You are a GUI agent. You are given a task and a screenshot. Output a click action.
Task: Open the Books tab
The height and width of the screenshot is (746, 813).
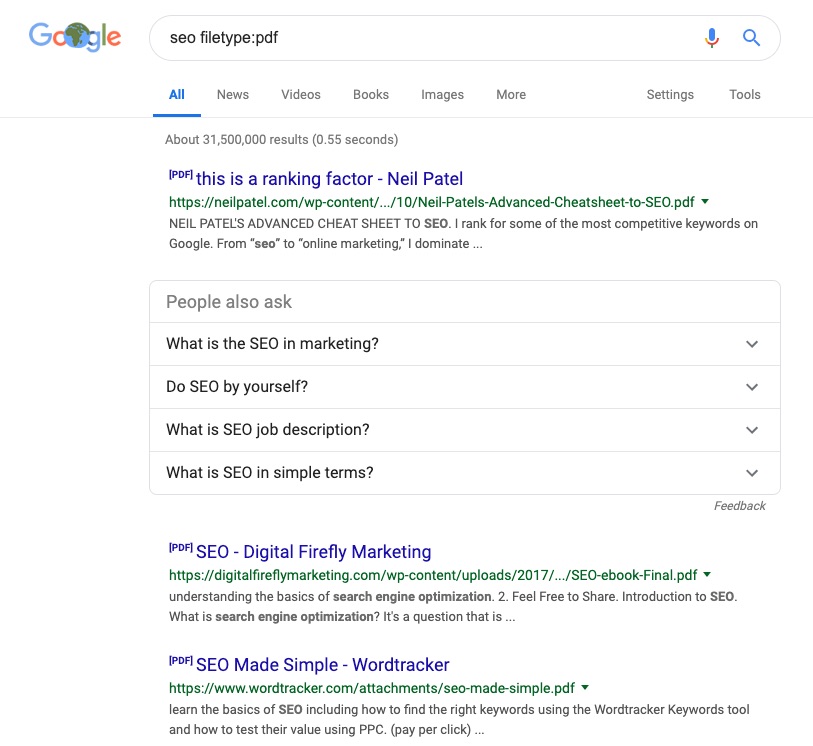[x=371, y=95]
